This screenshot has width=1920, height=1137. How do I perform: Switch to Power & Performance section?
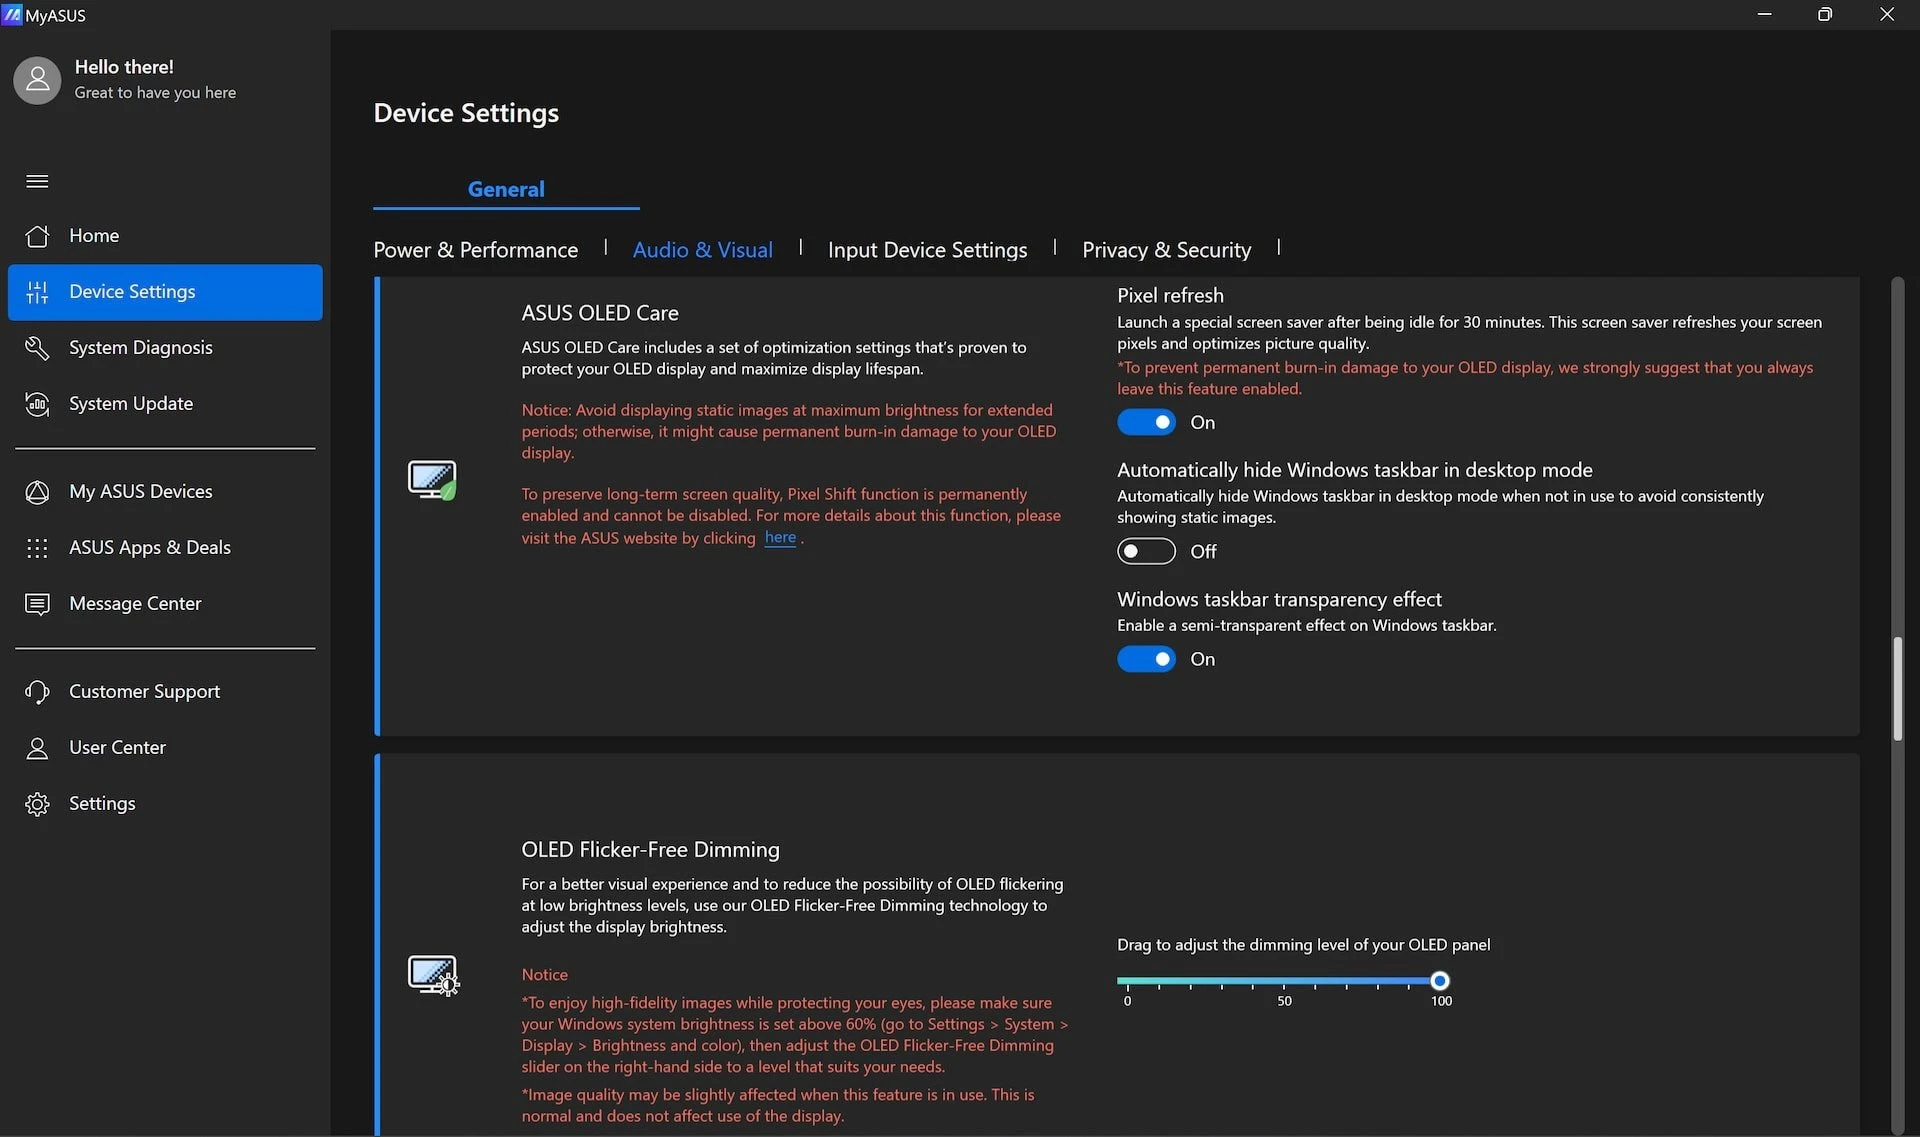point(476,250)
